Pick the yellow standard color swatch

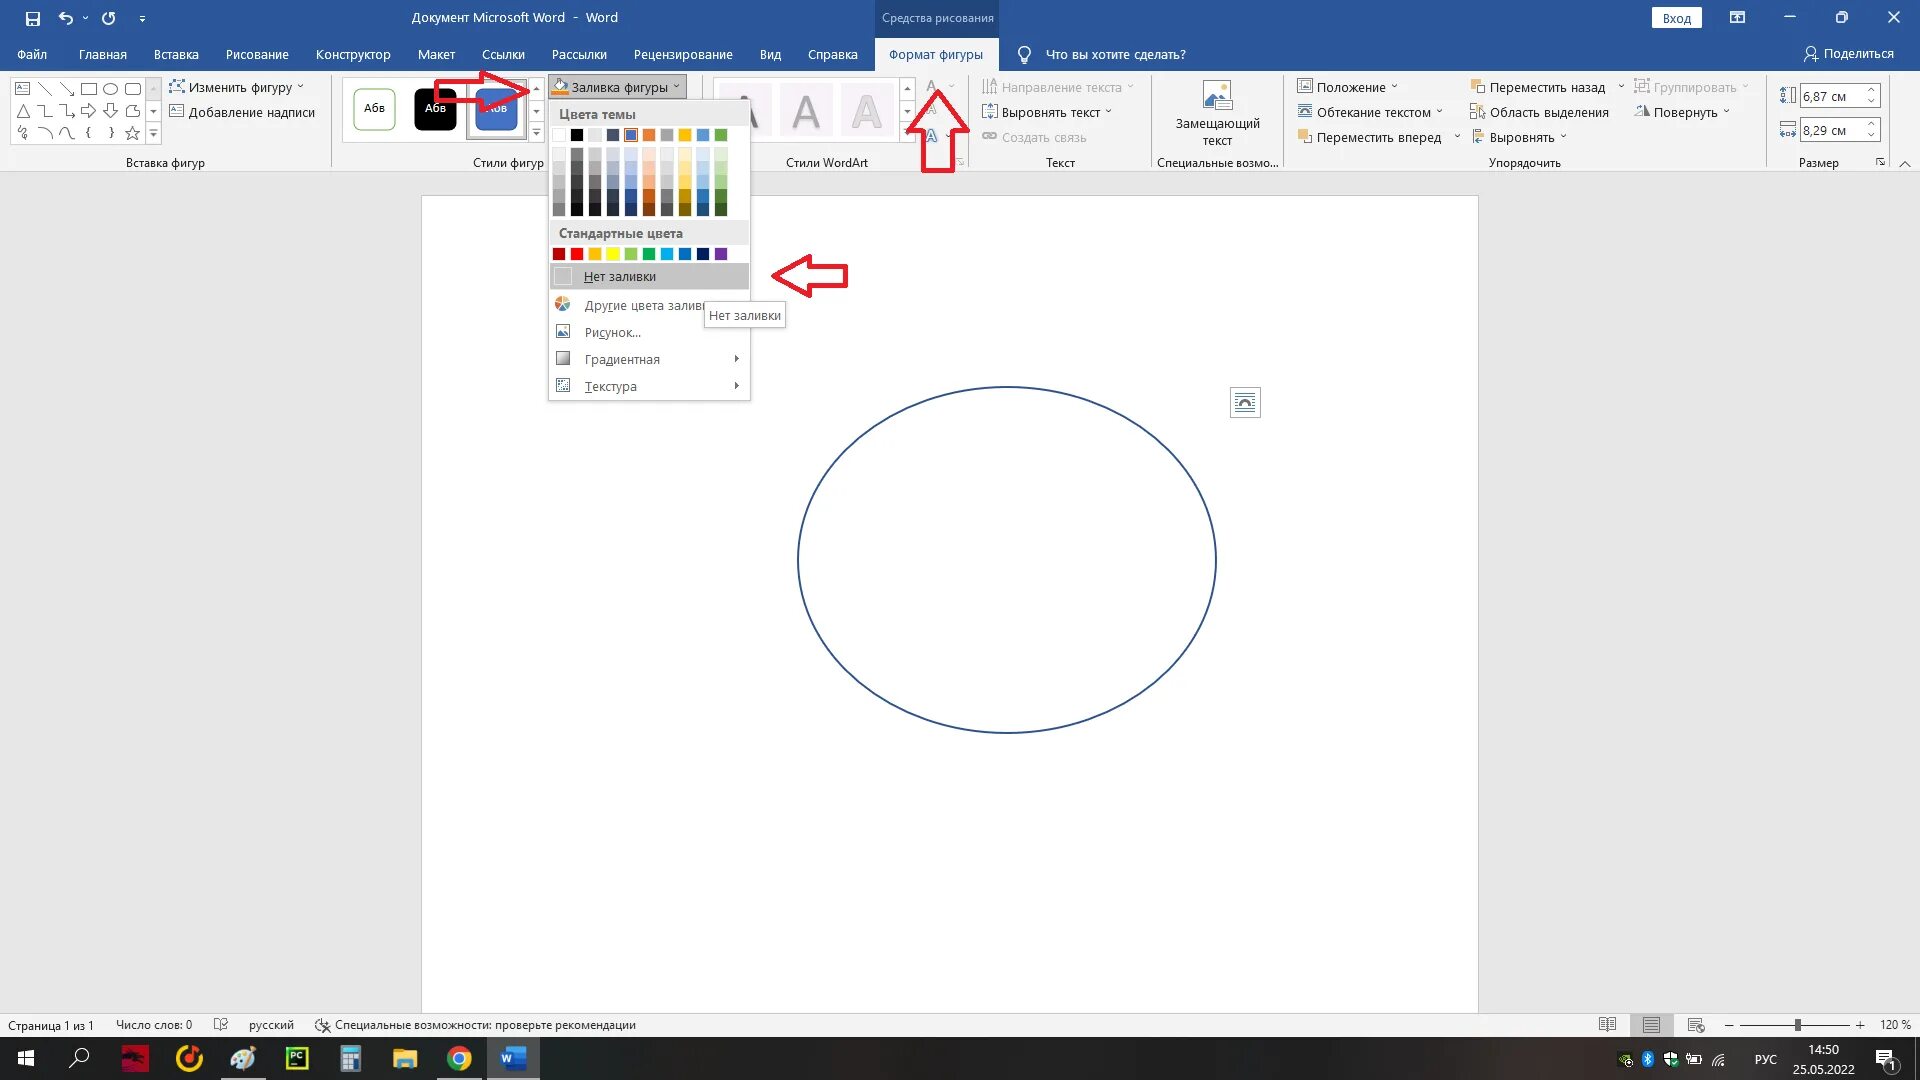613,254
